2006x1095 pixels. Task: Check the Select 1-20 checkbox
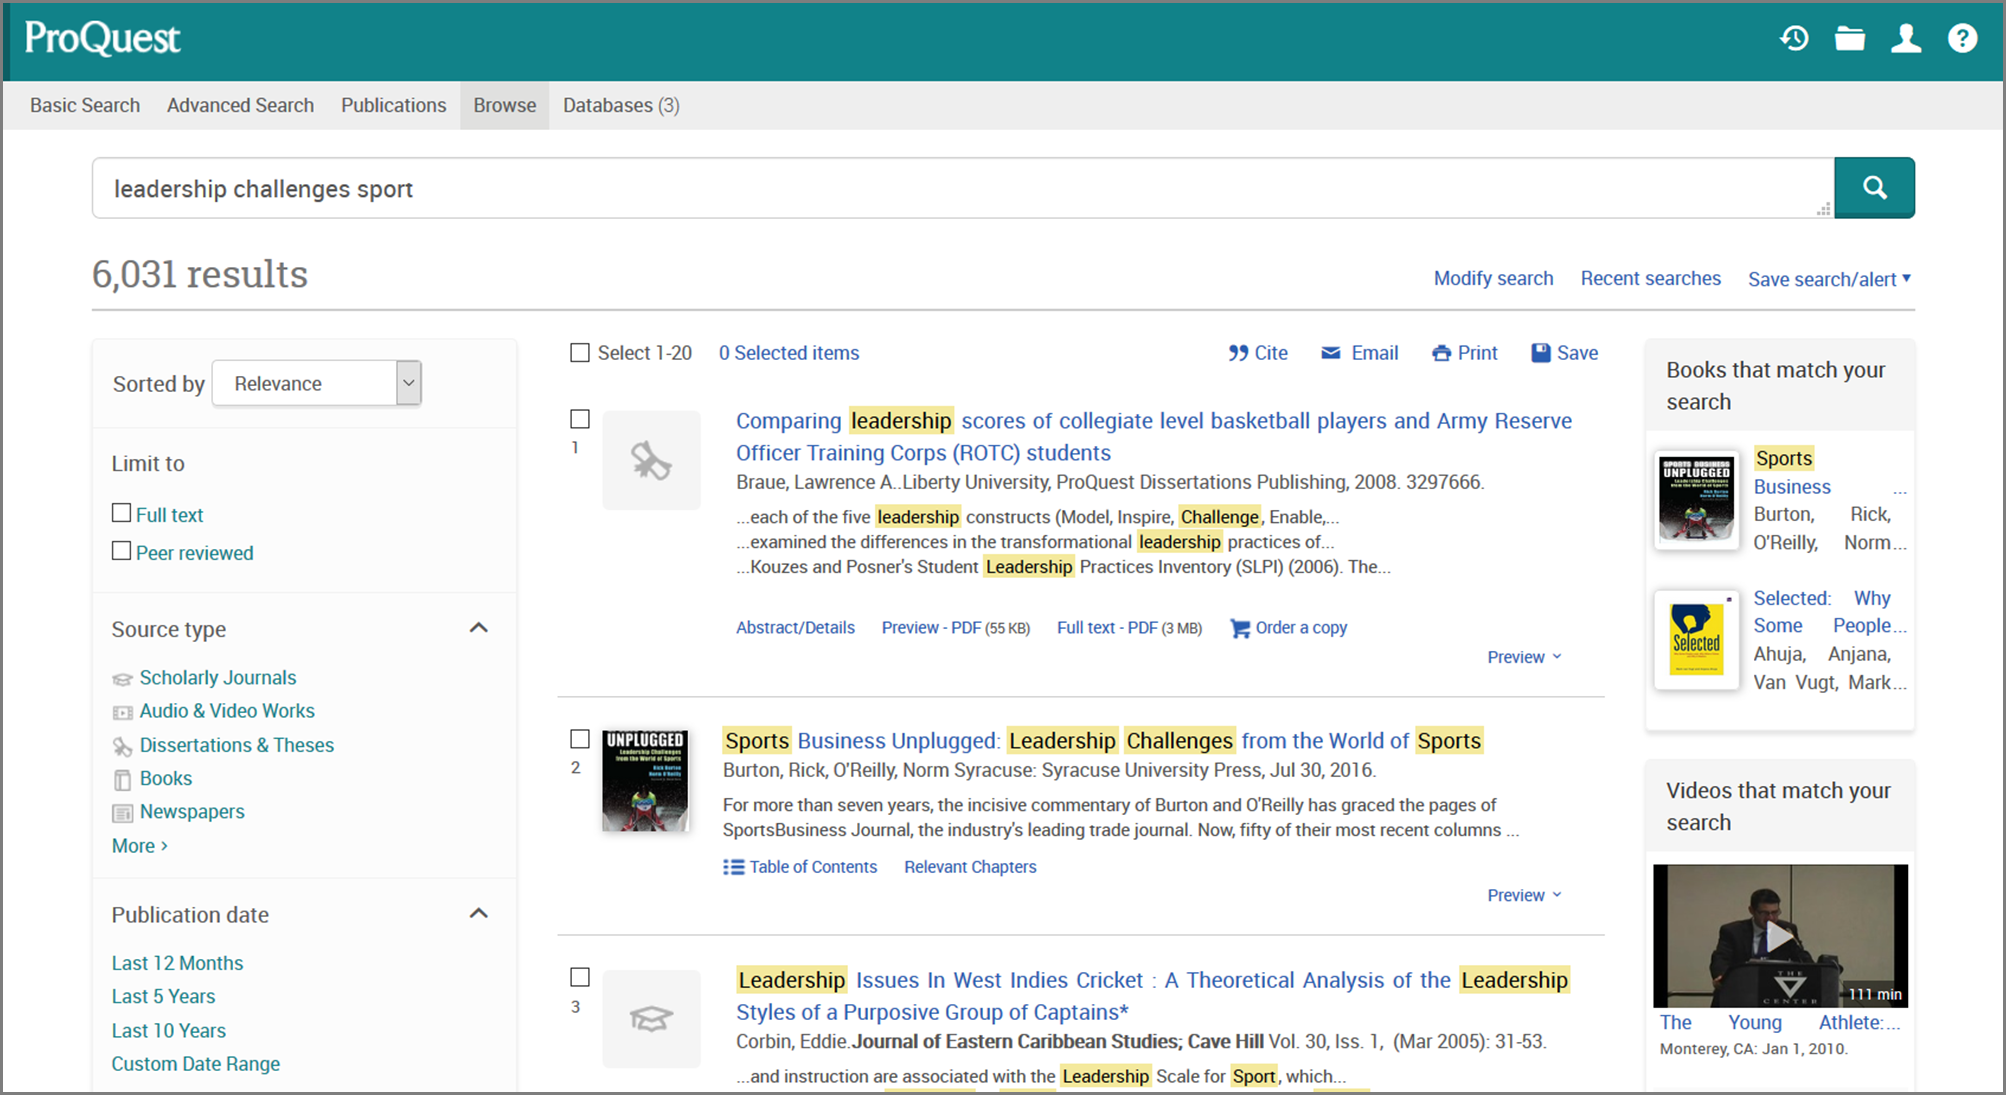[580, 352]
